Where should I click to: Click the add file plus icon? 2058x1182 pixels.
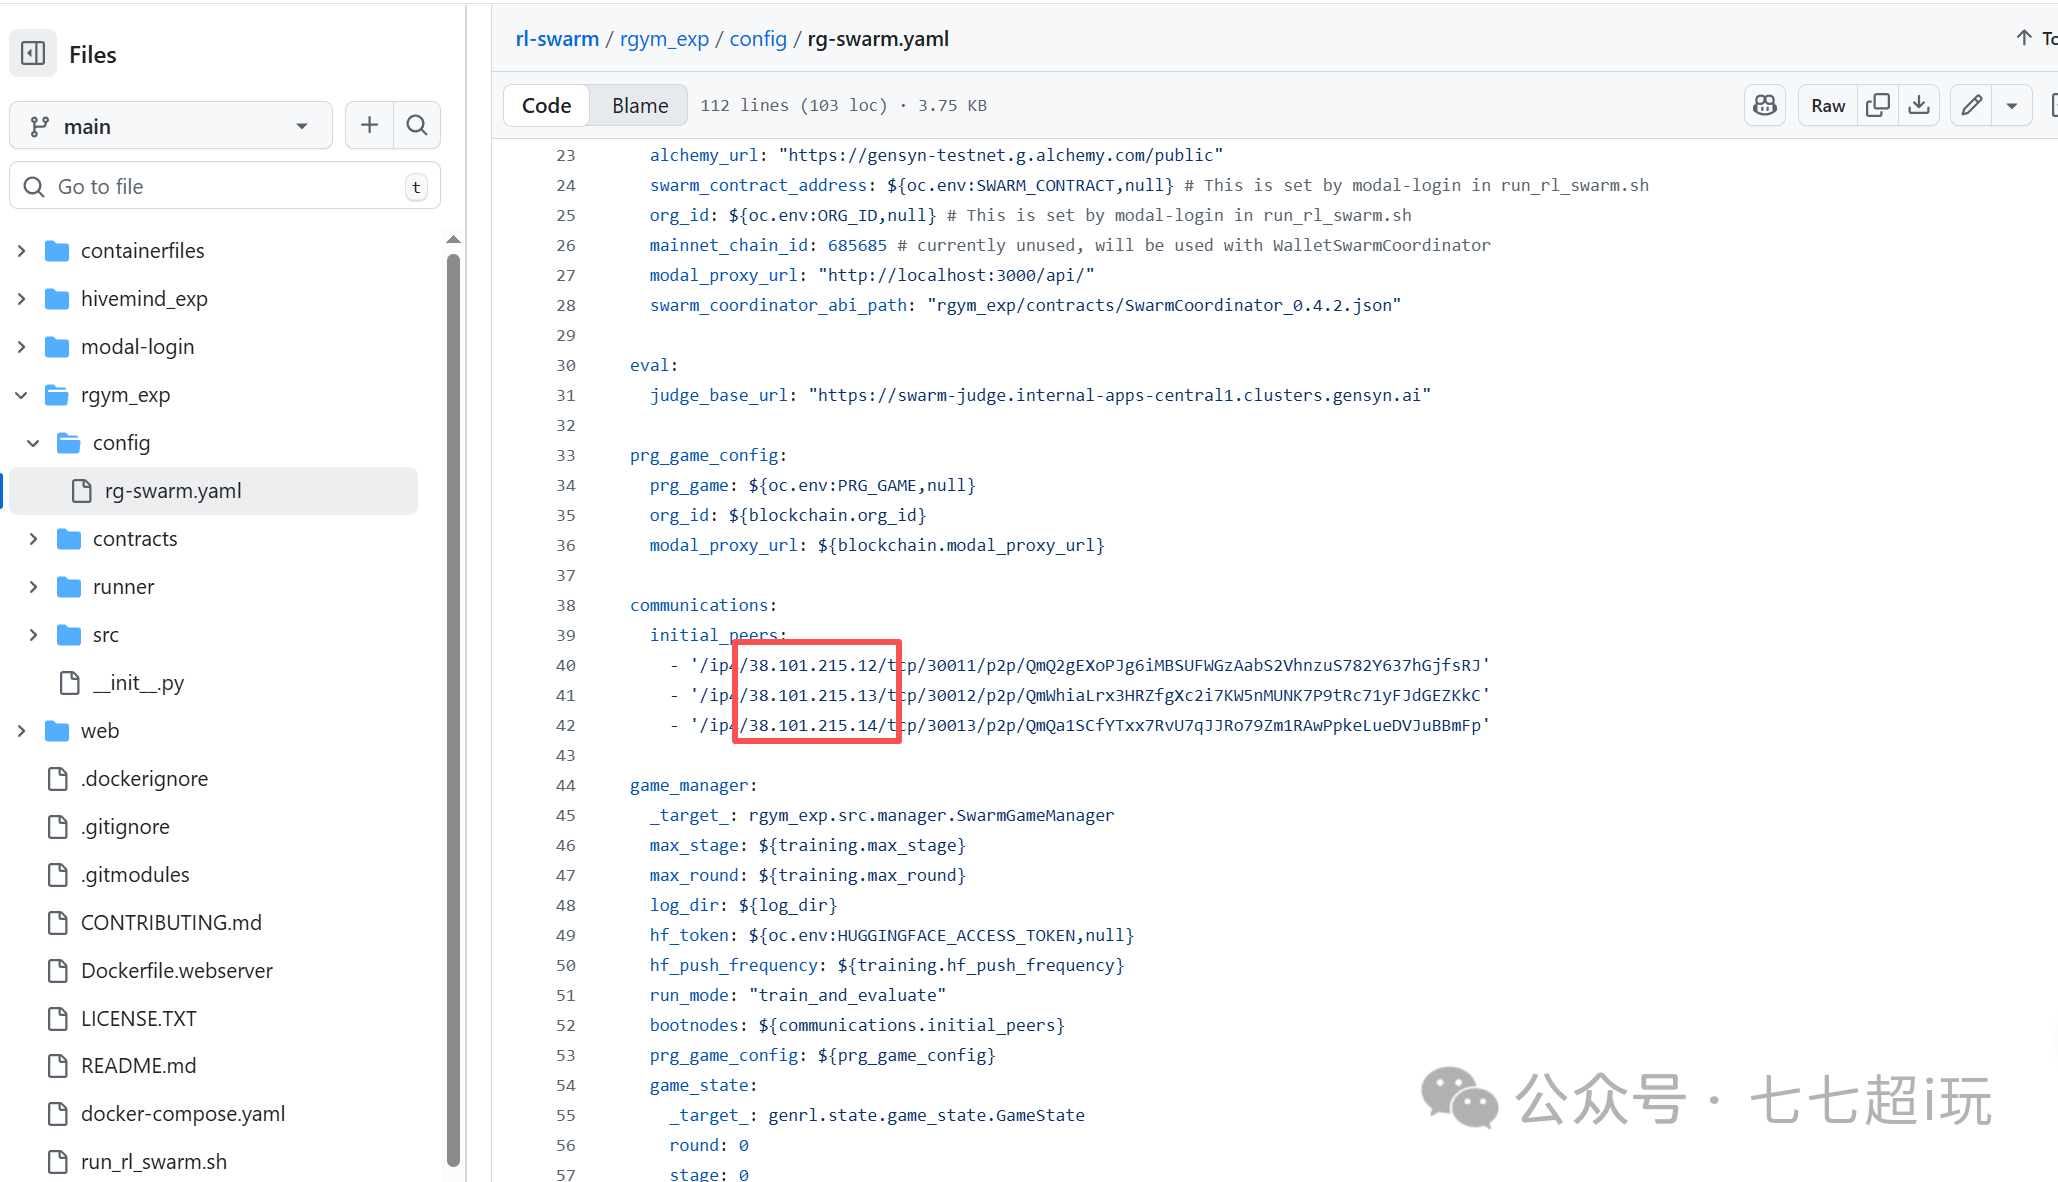pyautogui.click(x=369, y=125)
